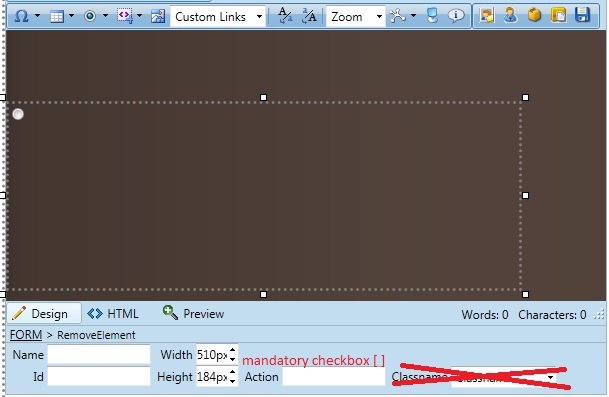The height and width of the screenshot is (397, 609).
Task: Click the toggle docking monitor icon
Action: tap(432, 16)
